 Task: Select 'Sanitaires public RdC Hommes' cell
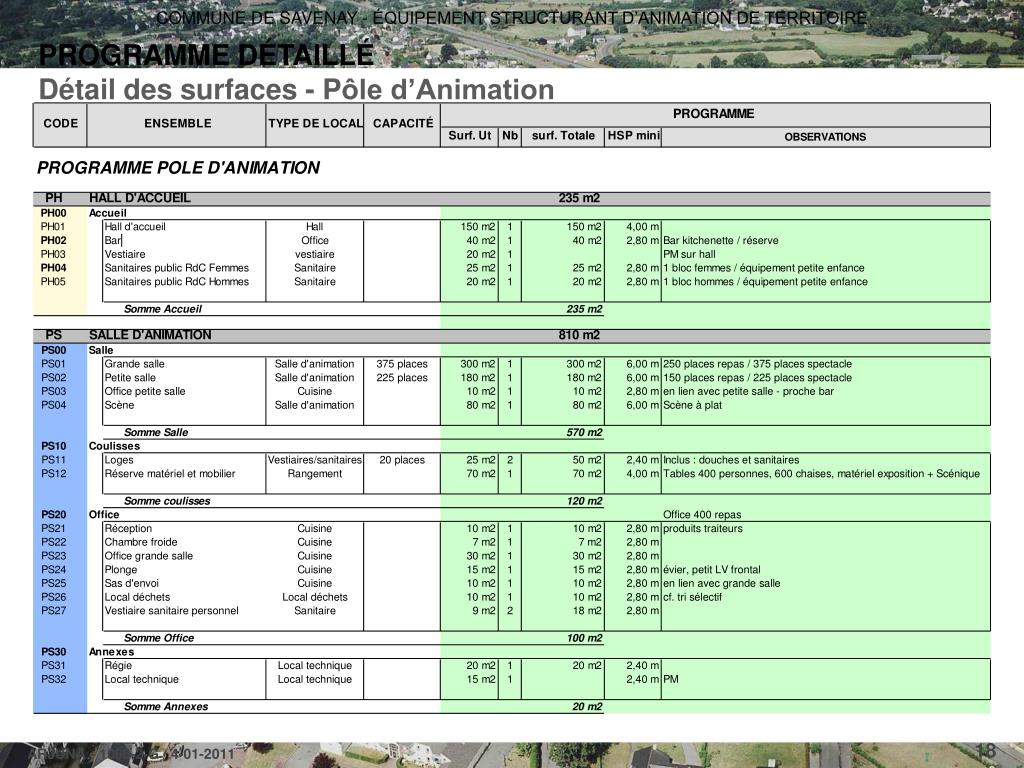pyautogui.click(x=176, y=281)
